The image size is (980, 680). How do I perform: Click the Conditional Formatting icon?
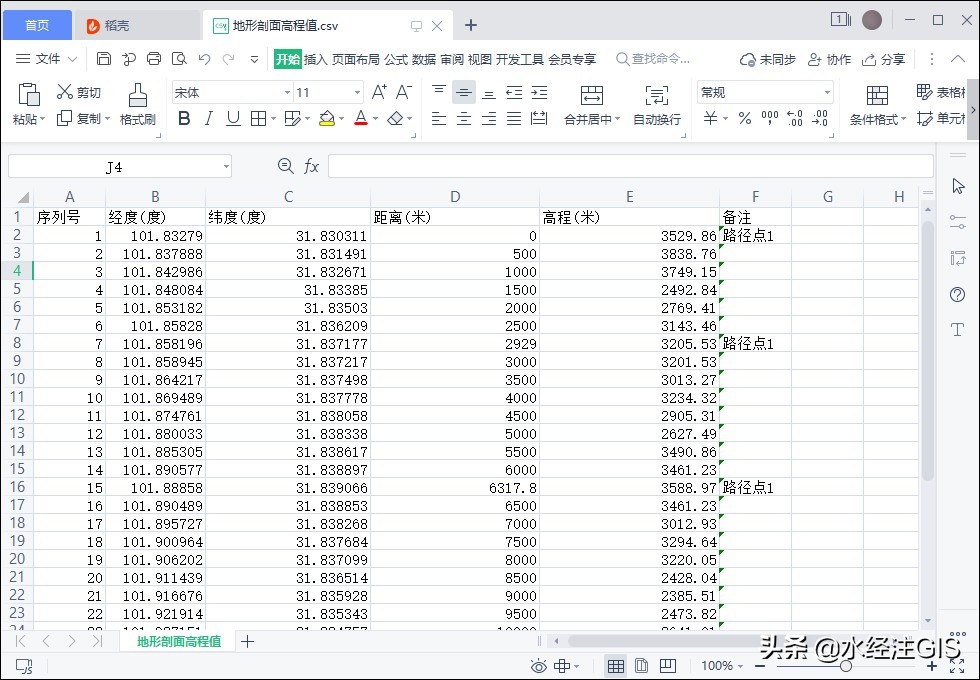point(877,96)
